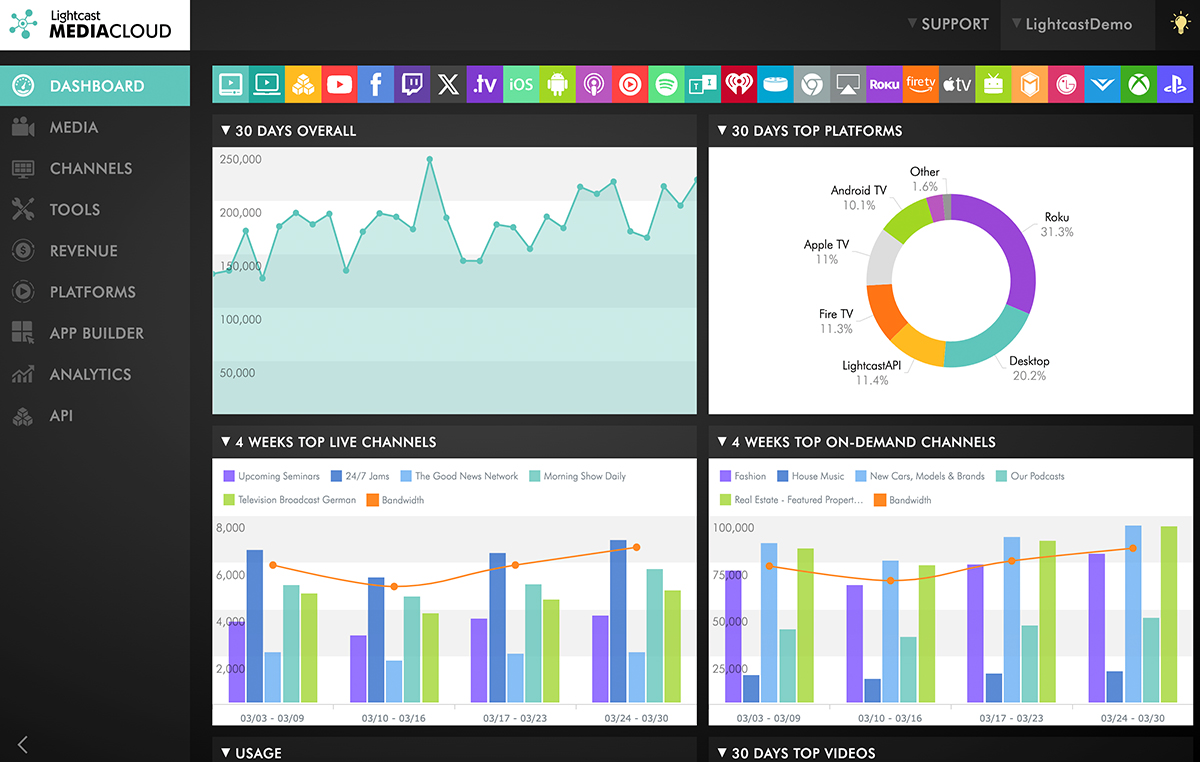Viewport: 1200px width, 762px height.
Task: Click the PlayStation platform icon
Action: click(x=1174, y=85)
